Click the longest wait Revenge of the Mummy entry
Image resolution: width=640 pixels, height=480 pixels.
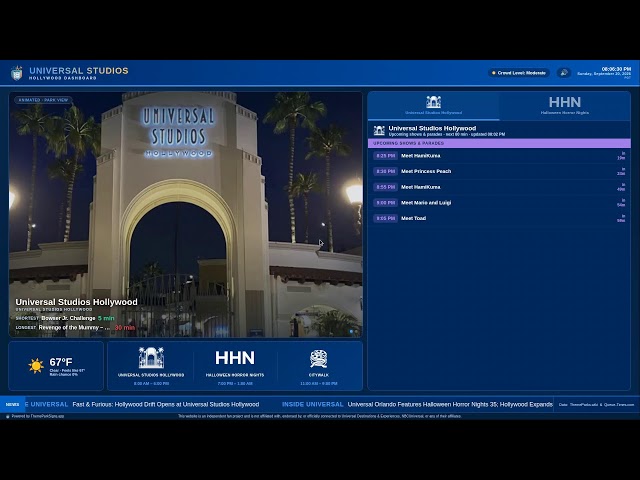(75, 327)
